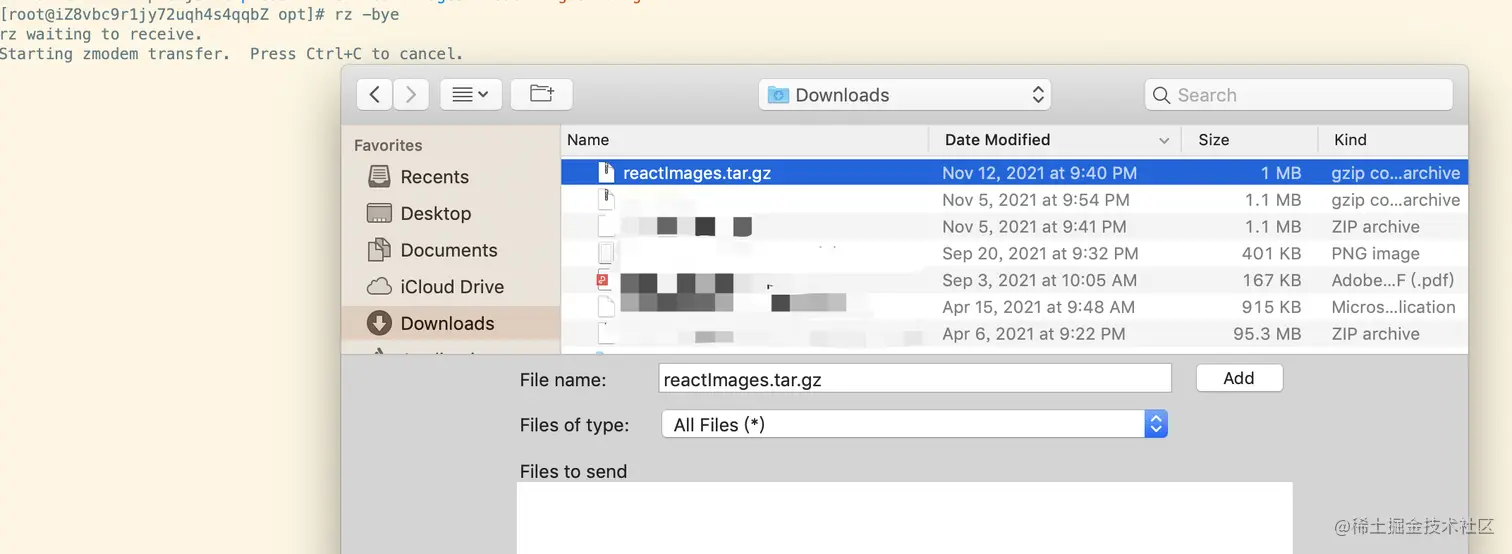
Task: Click the reactImages.tar.gz archive file icon
Action: point(605,172)
